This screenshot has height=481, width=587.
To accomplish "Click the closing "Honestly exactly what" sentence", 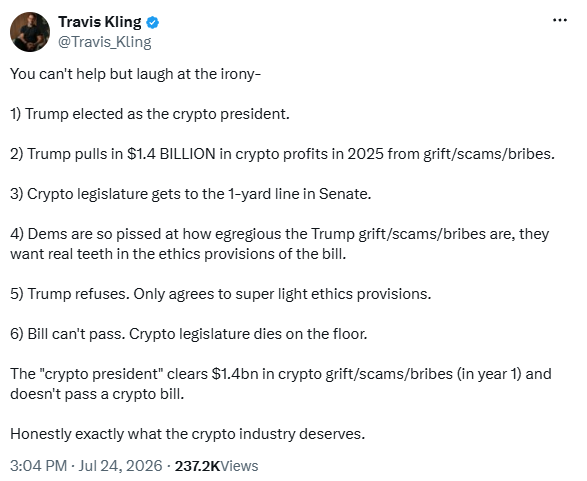I will pos(188,434).
